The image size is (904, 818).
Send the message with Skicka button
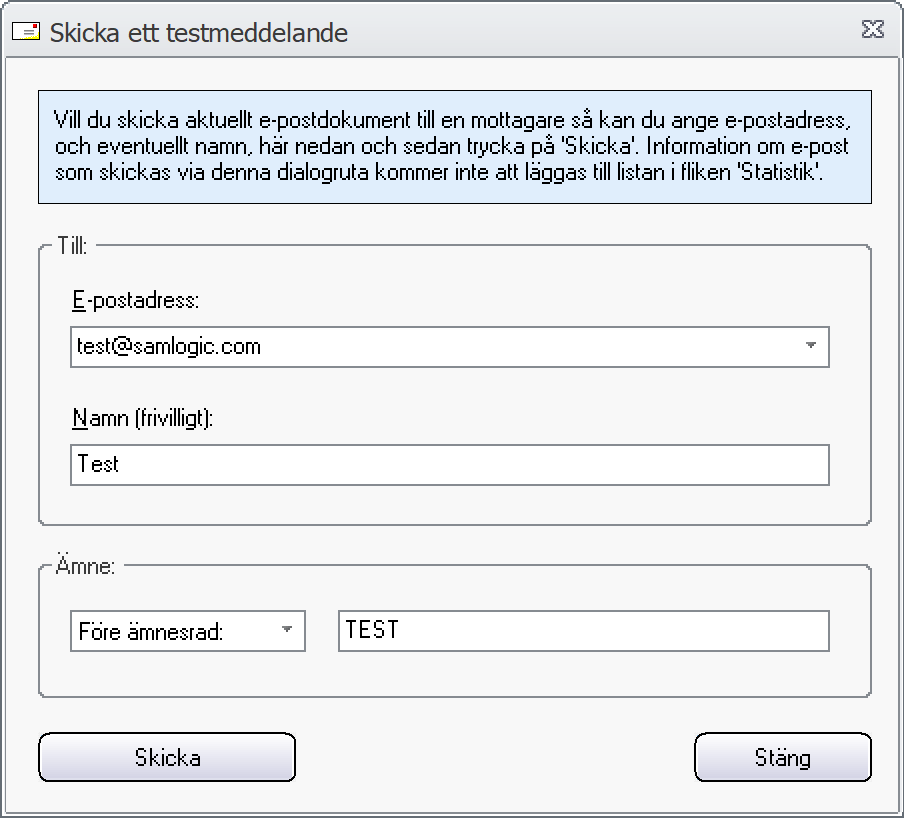167,757
